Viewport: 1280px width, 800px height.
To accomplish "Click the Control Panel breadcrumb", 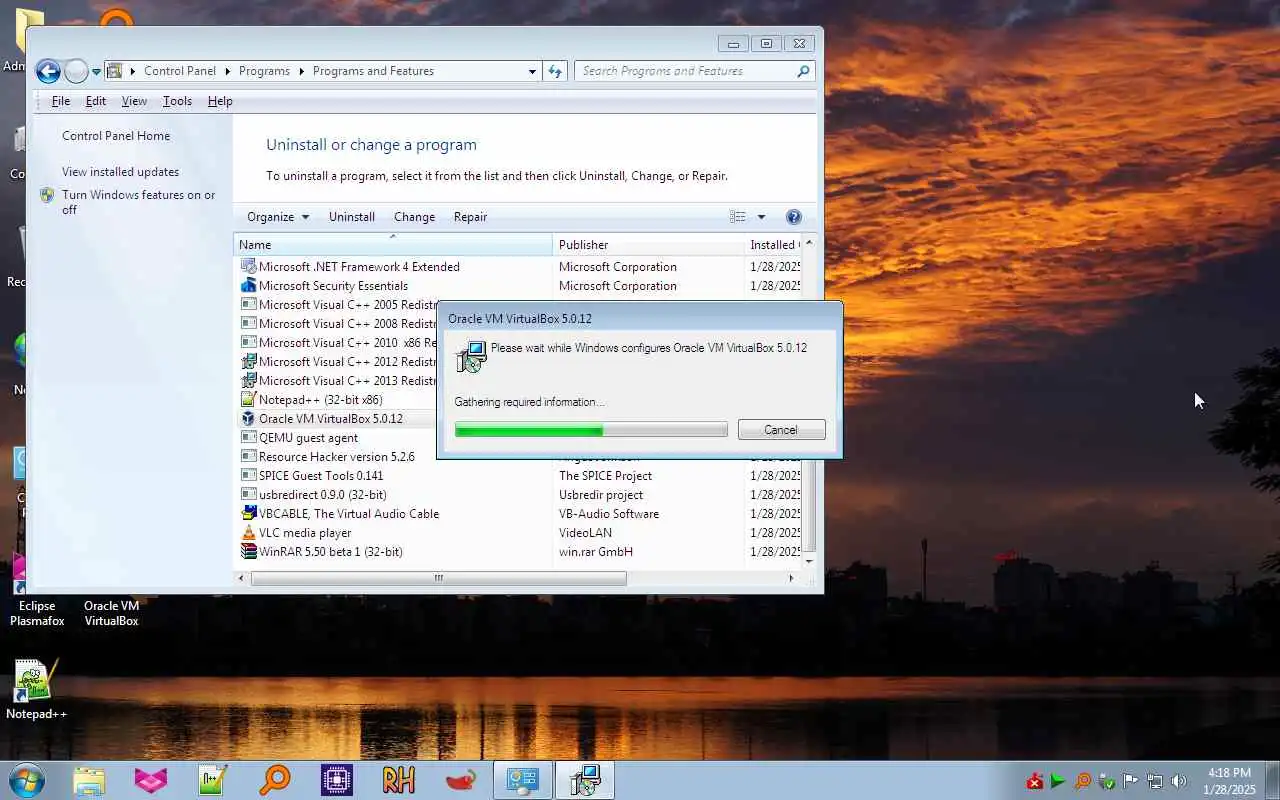I will tap(180, 71).
